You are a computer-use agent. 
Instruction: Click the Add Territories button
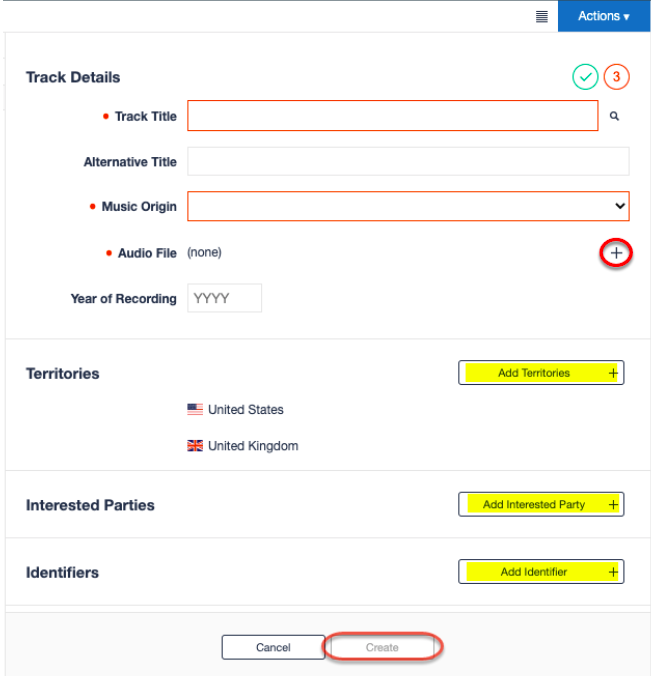point(541,372)
